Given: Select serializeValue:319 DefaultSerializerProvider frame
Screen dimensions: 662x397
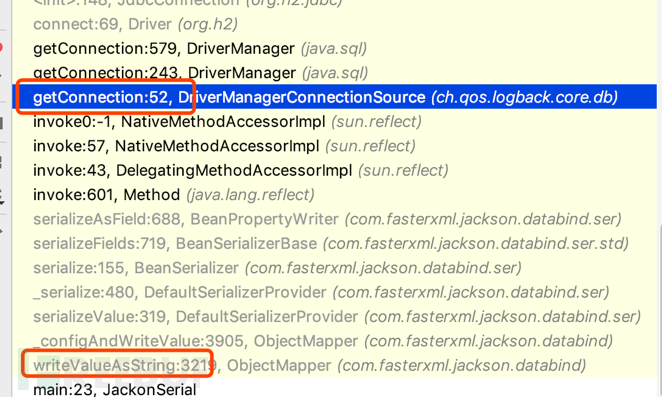Looking at the screenshot, I should click(334, 317).
